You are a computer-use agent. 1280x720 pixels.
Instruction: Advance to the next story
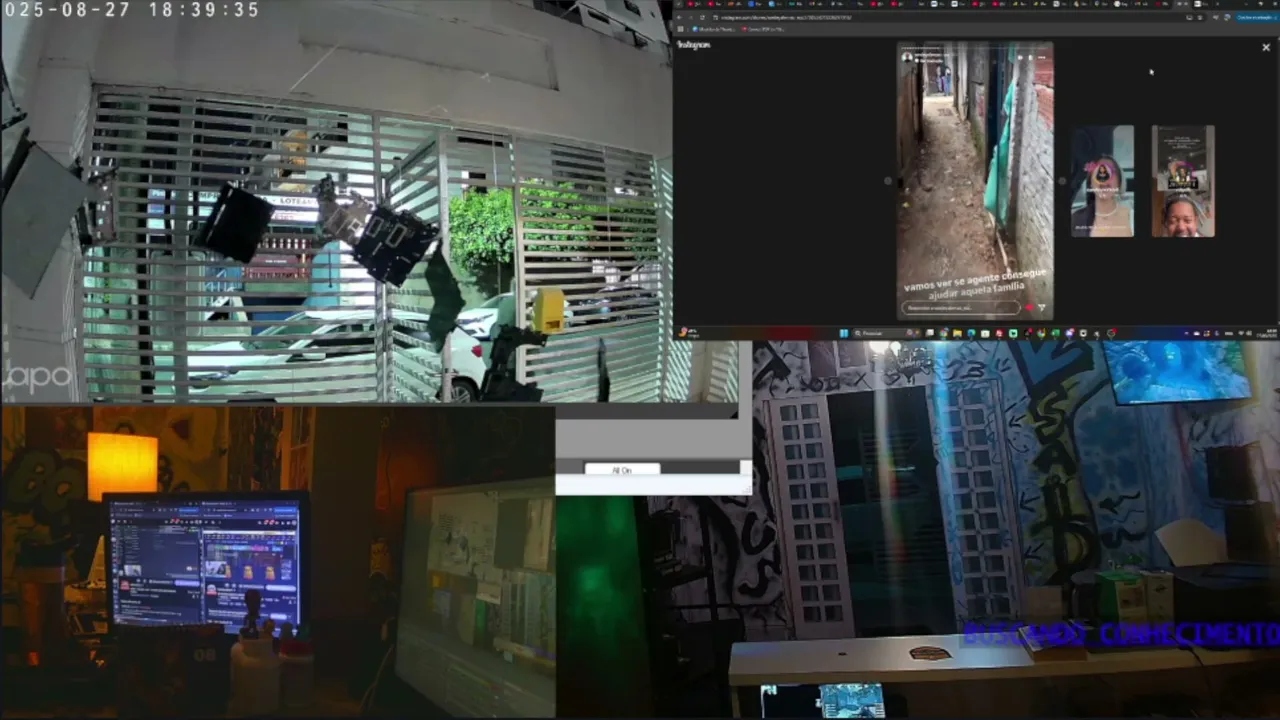pos(1061,181)
